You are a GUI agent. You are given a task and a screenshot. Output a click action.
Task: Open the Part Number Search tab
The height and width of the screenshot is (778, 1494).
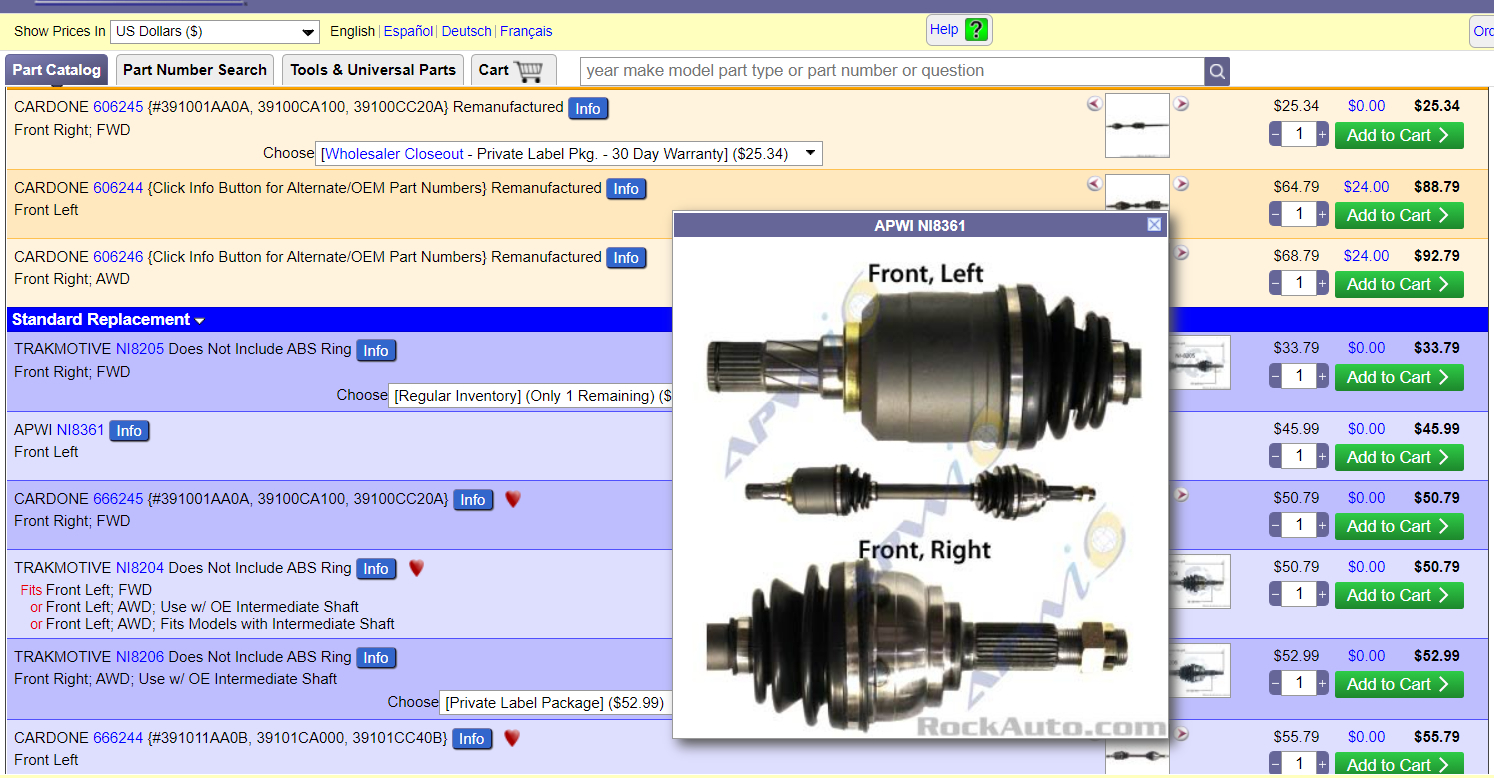click(x=195, y=70)
